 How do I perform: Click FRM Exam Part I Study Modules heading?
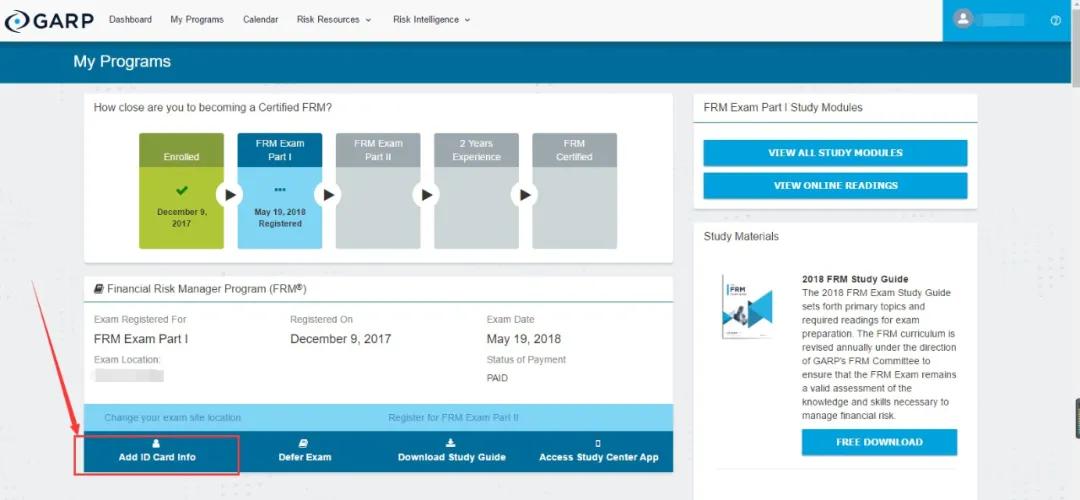click(x=783, y=107)
